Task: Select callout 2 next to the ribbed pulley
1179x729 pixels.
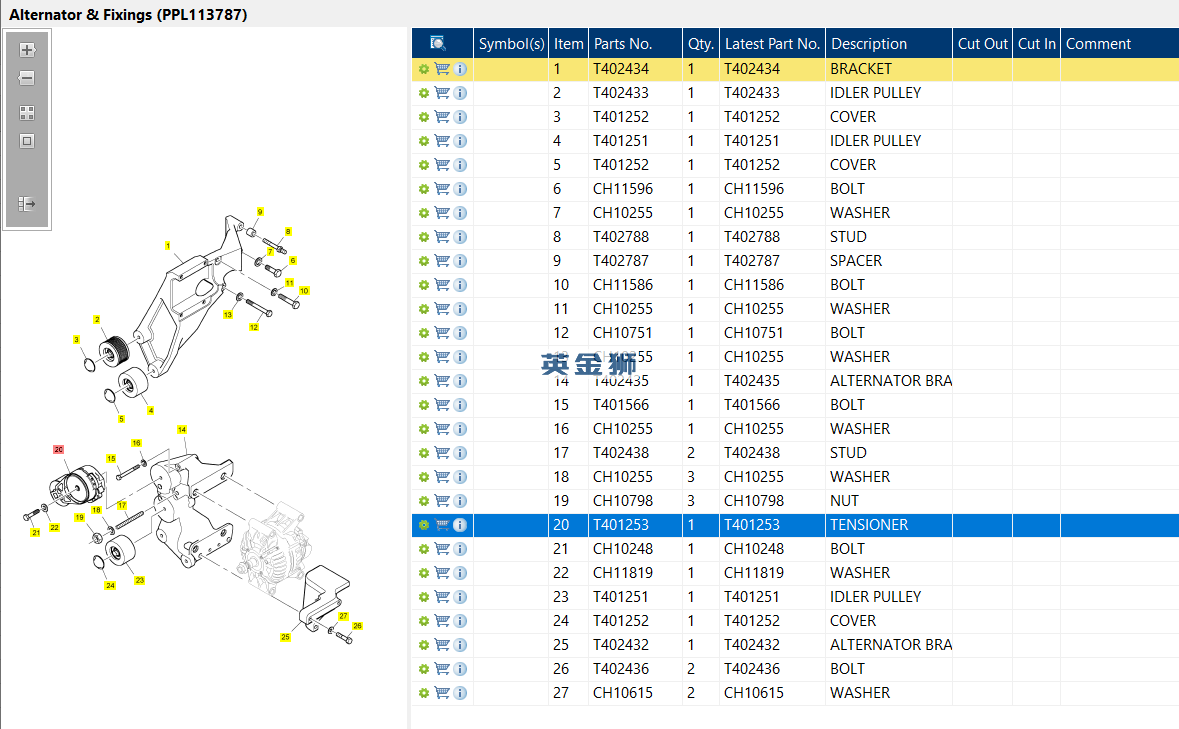Action: point(97,319)
